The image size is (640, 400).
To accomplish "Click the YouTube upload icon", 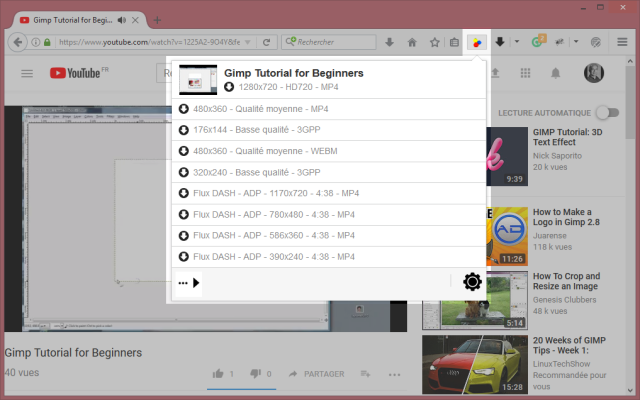I will click(x=495, y=73).
